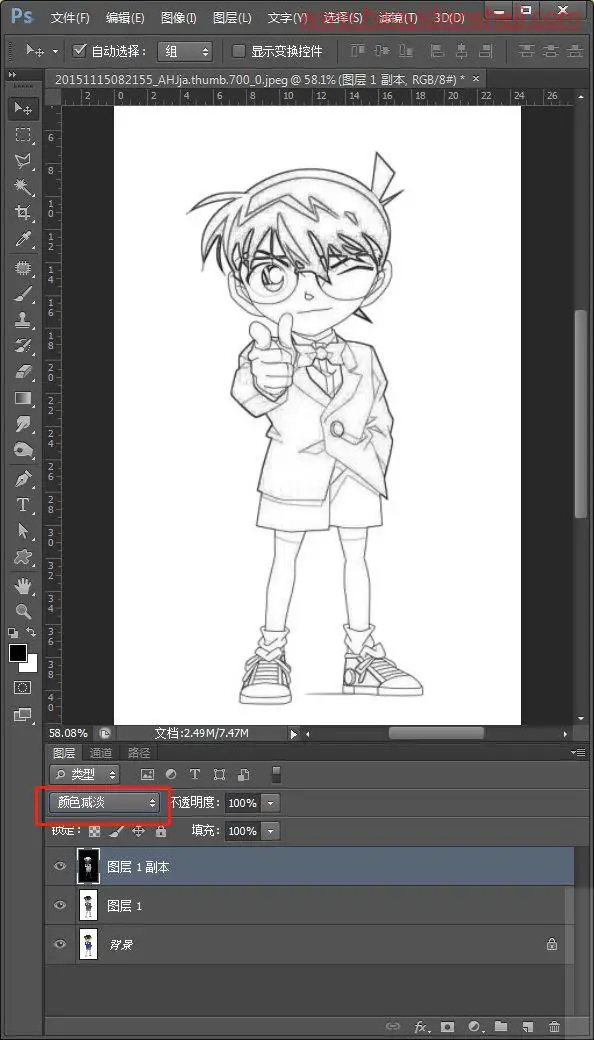
Task: Open the 颜色减淡 blend mode dropdown
Action: click(105, 803)
